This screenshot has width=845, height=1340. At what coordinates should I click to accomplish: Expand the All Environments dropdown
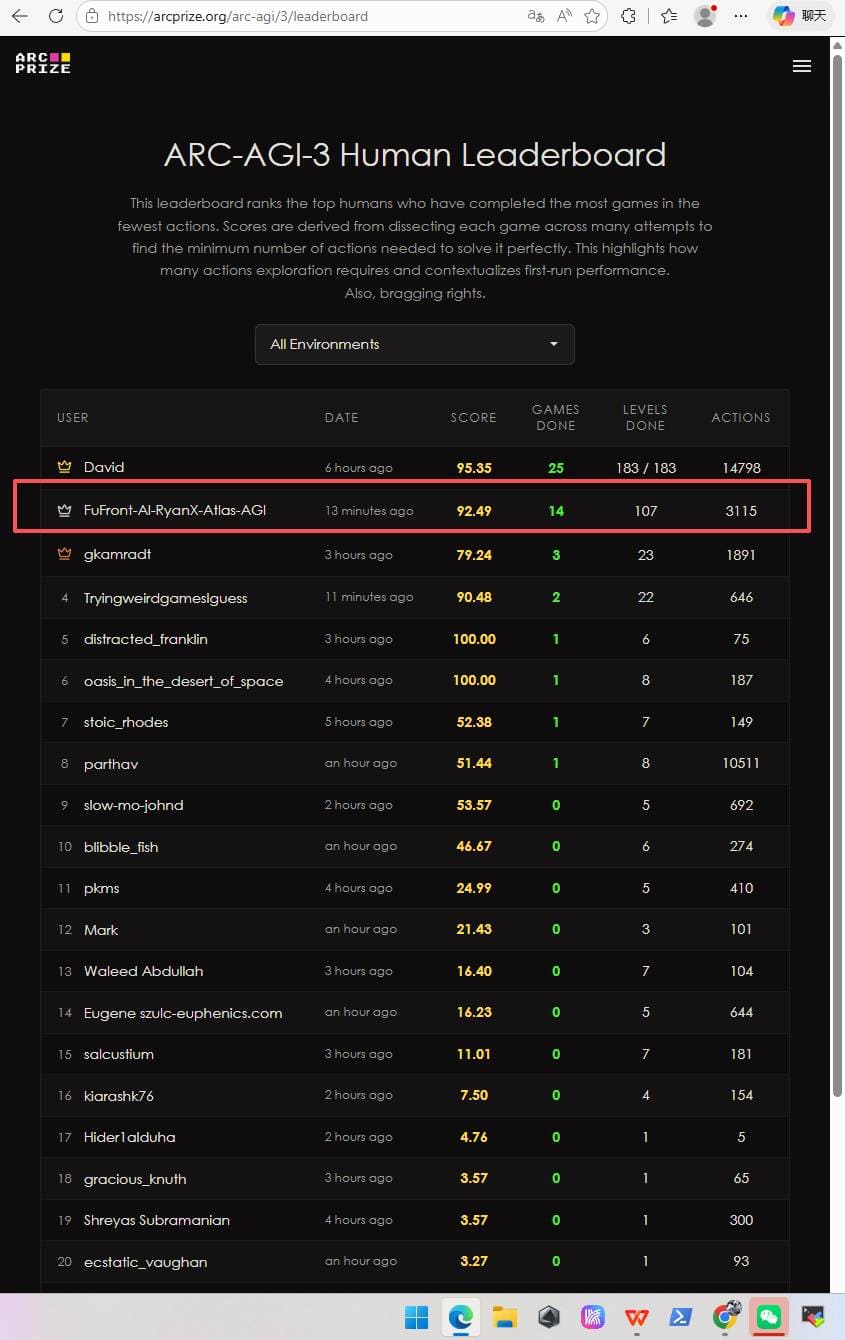pos(414,344)
